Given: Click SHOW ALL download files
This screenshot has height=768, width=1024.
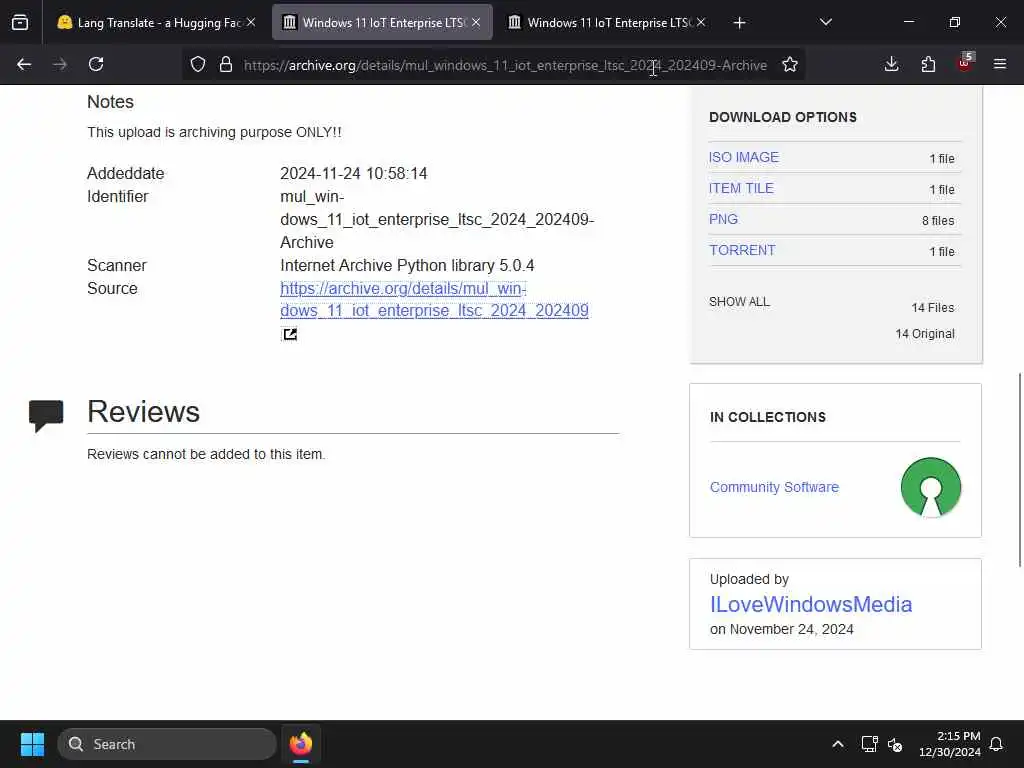Looking at the screenshot, I should [739, 302].
